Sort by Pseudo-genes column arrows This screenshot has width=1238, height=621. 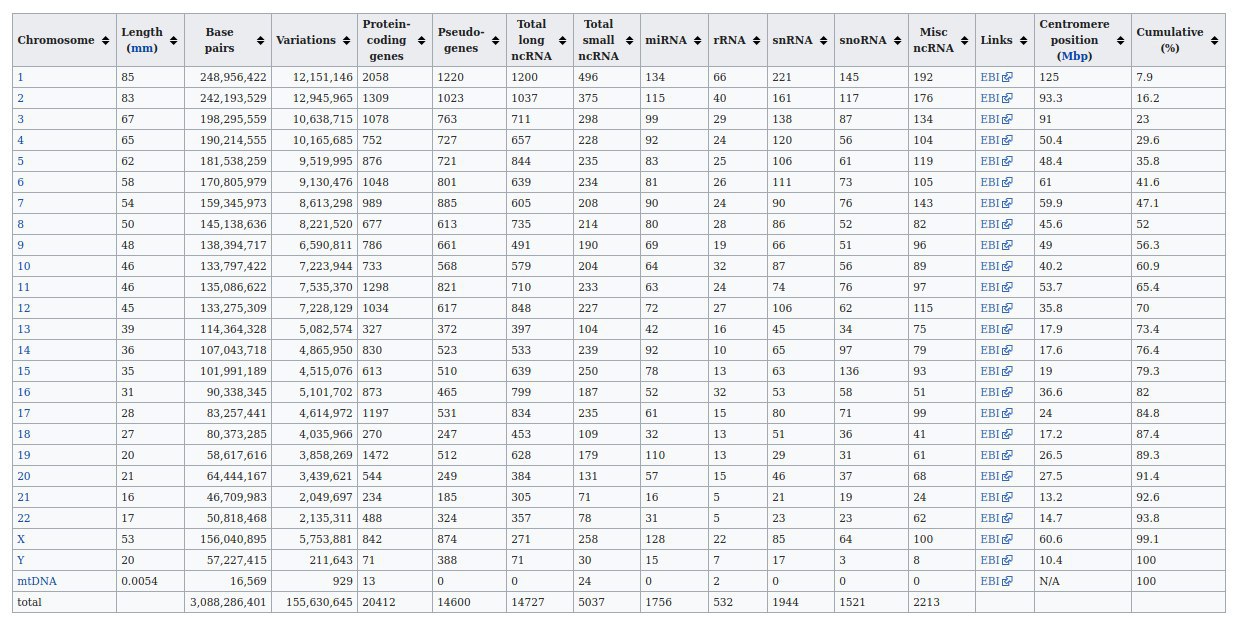496,41
